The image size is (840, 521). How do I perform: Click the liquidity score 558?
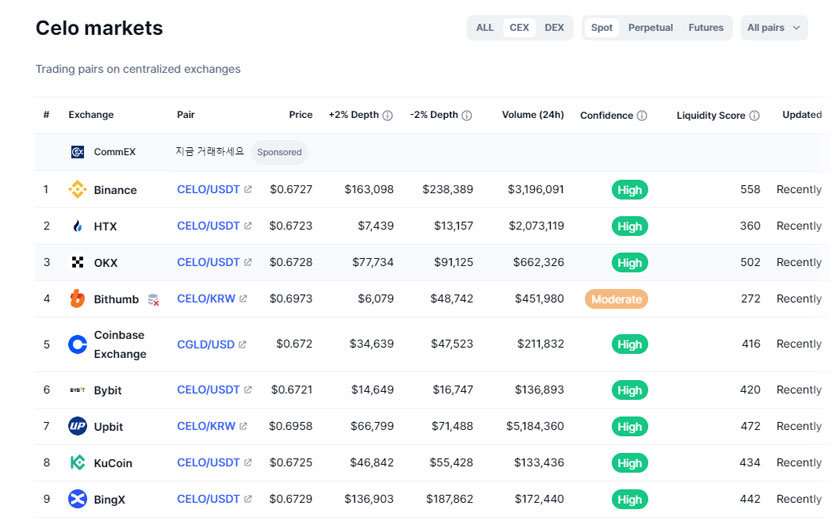point(750,189)
